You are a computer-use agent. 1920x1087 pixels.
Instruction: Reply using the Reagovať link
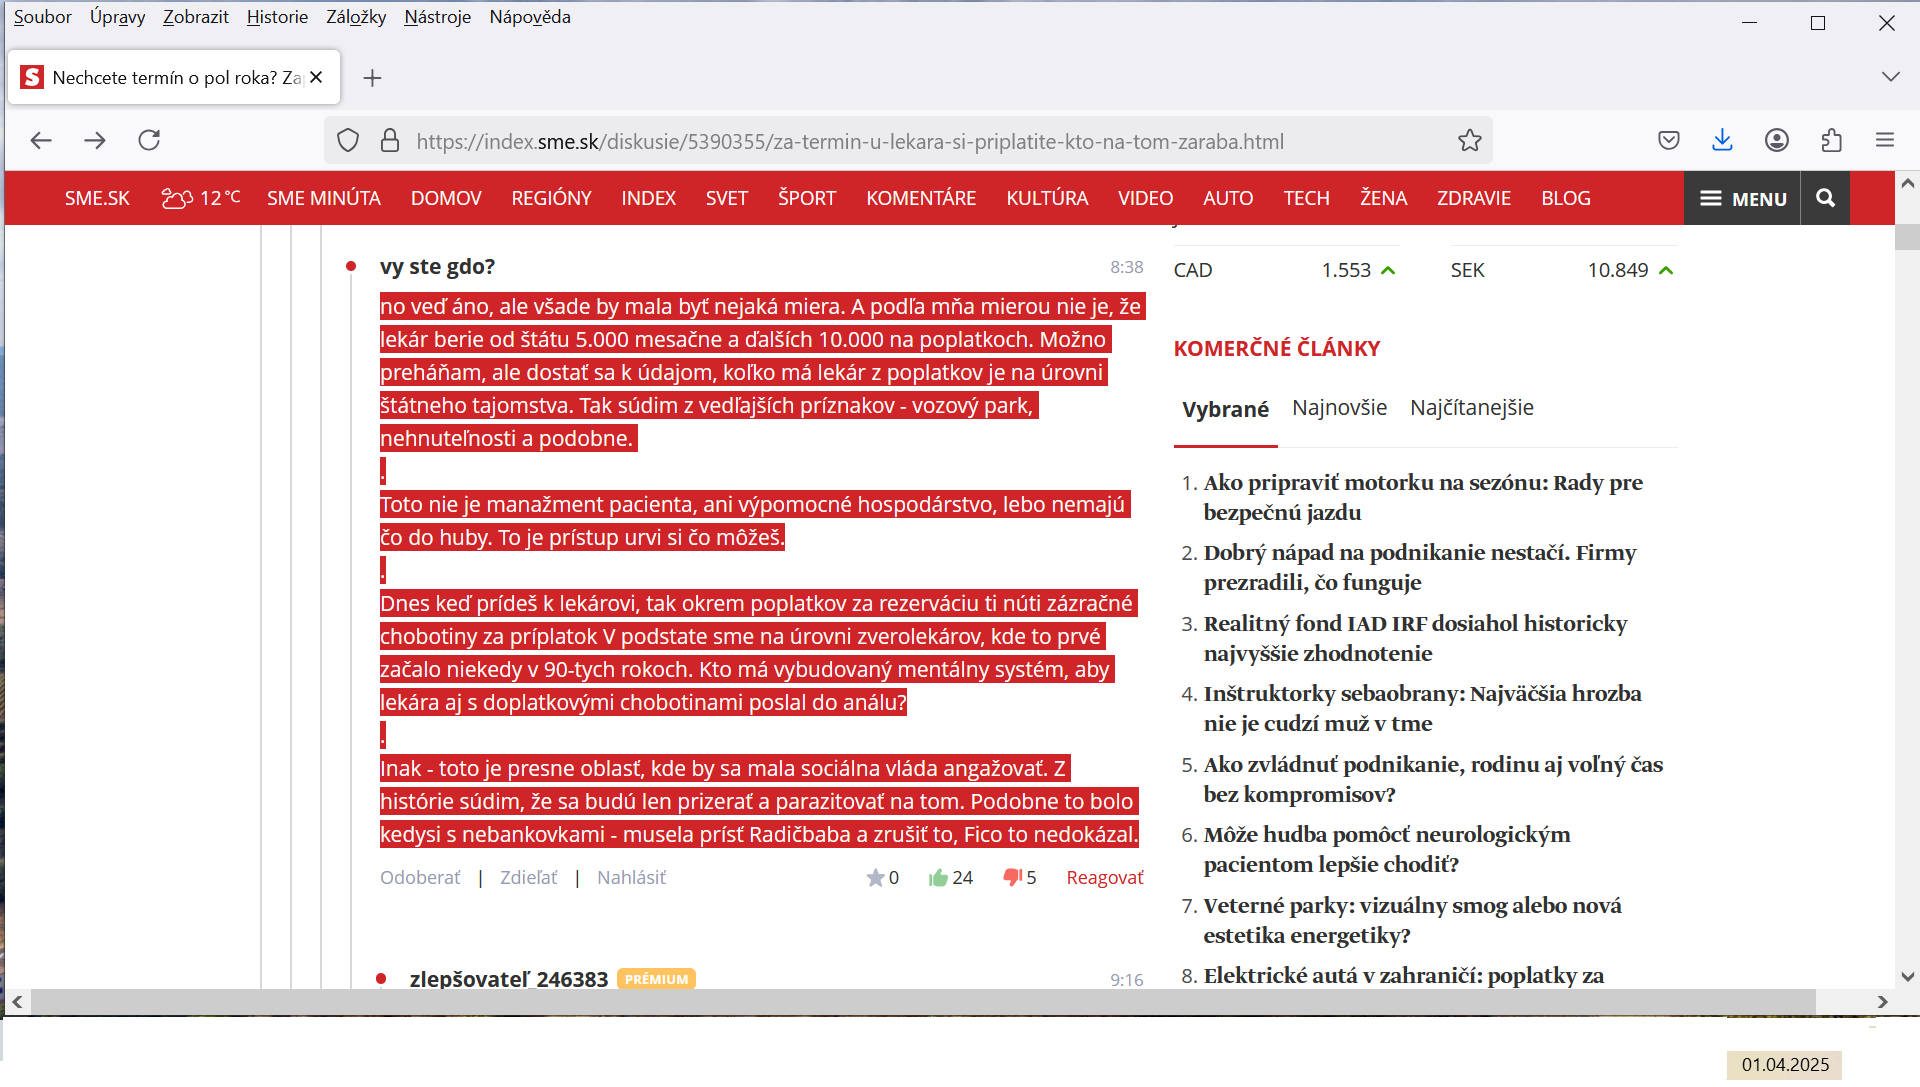point(1104,878)
